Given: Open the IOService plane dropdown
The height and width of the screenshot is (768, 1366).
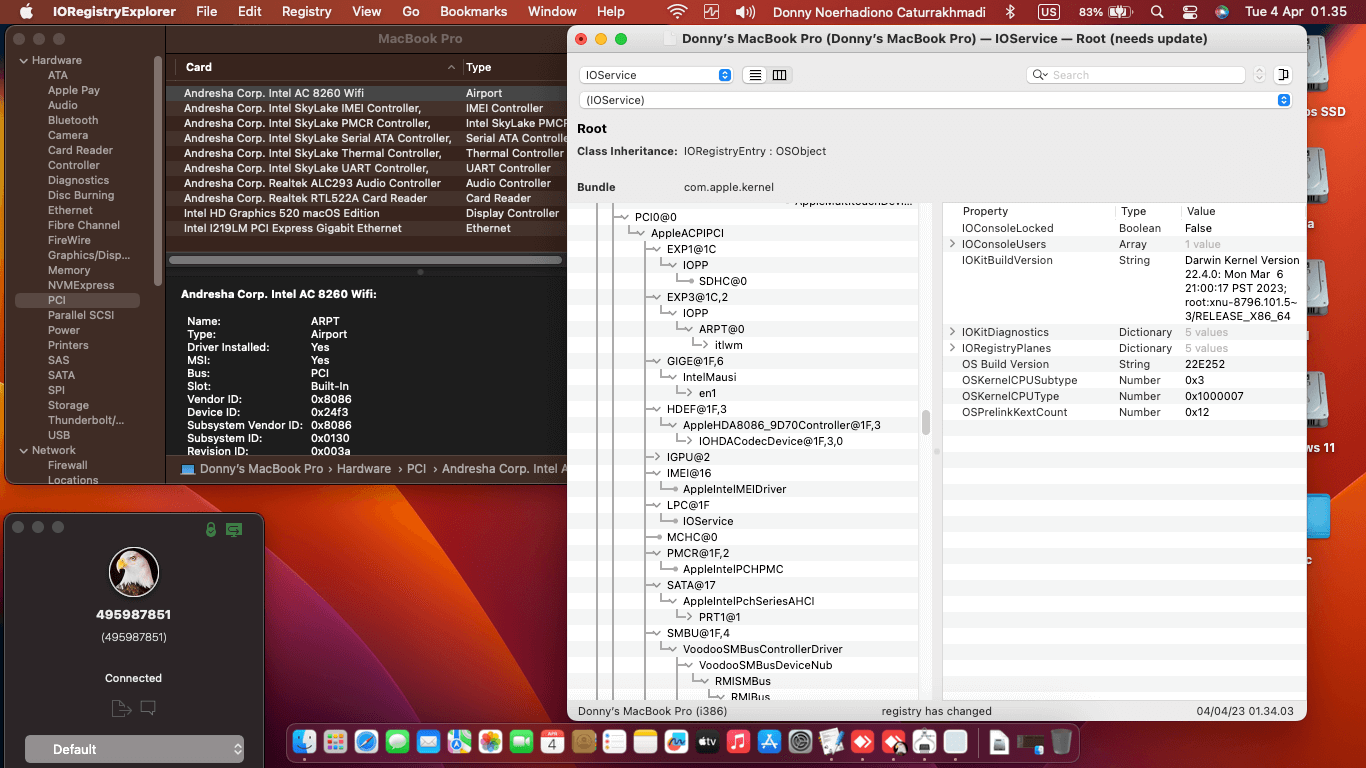Looking at the screenshot, I should tap(655, 75).
